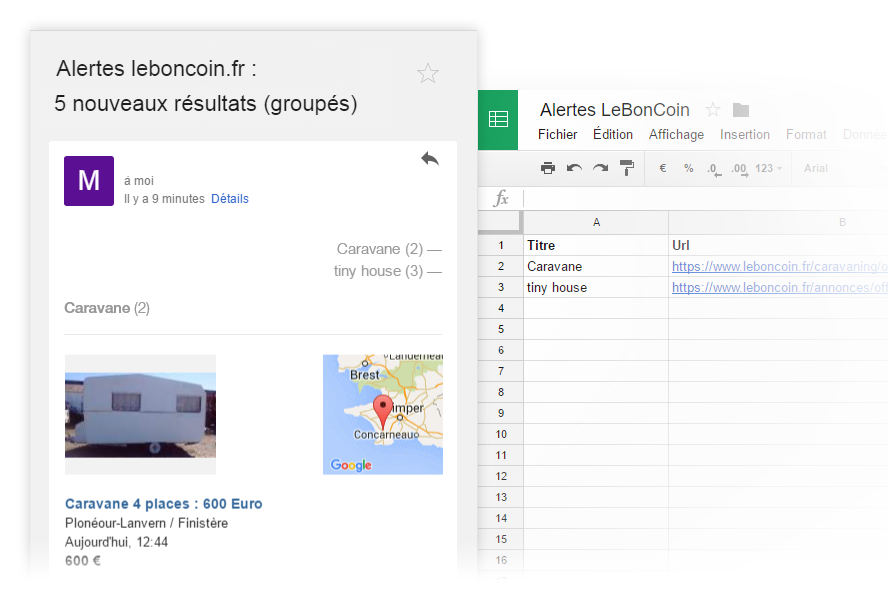Click the reply arrow icon in email
Image resolution: width=888 pixels, height=612 pixels.
tap(430, 159)
